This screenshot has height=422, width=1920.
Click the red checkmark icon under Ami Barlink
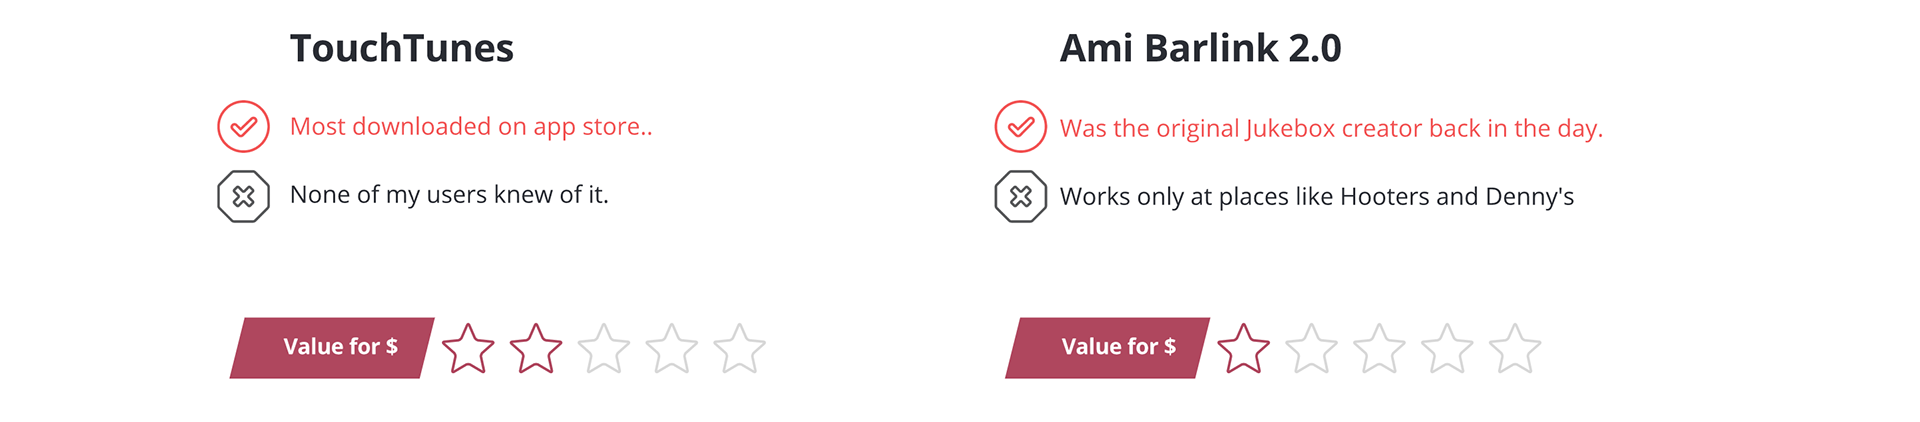pyautogui.click(x=1020, y=127)
